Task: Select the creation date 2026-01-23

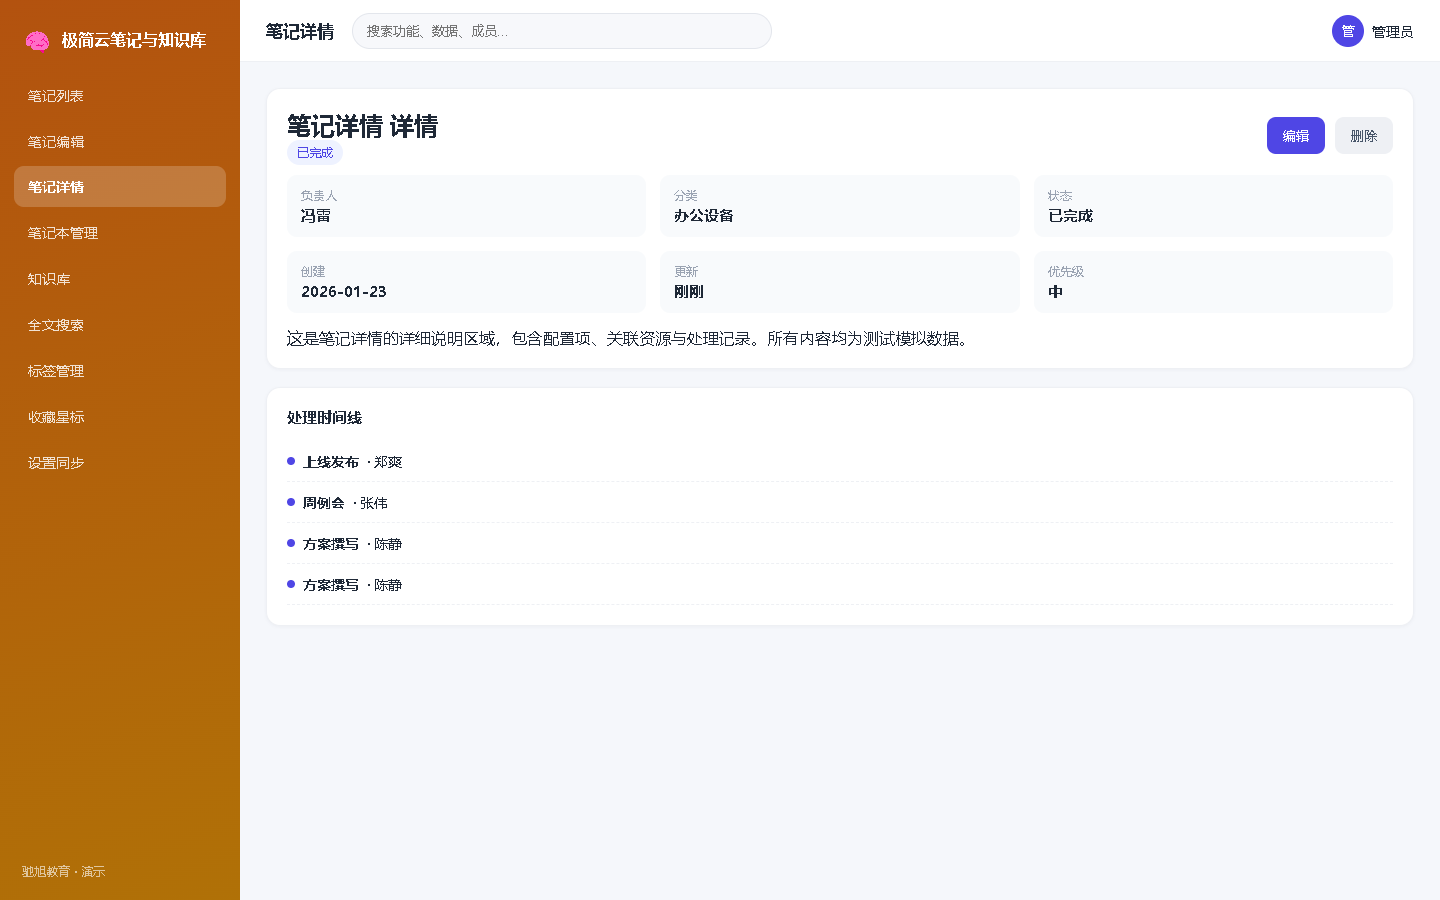Action: (344, 292)
